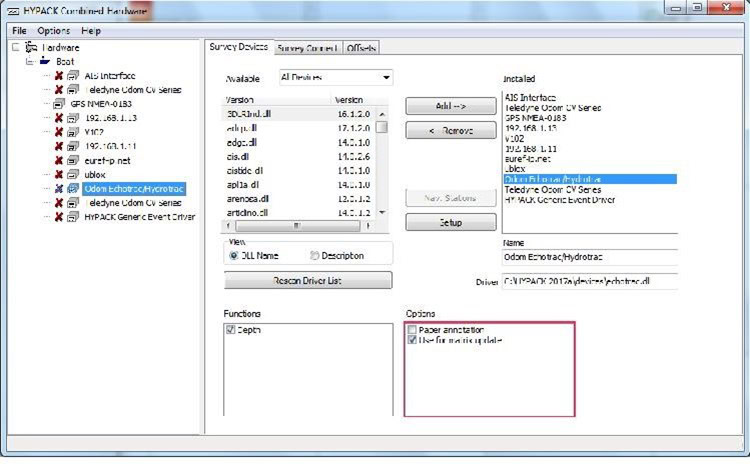Select AIS Interface in the Installed list
Image resolution: width=750 pixels, height=471 pixels.
click(x=530, y=98)
